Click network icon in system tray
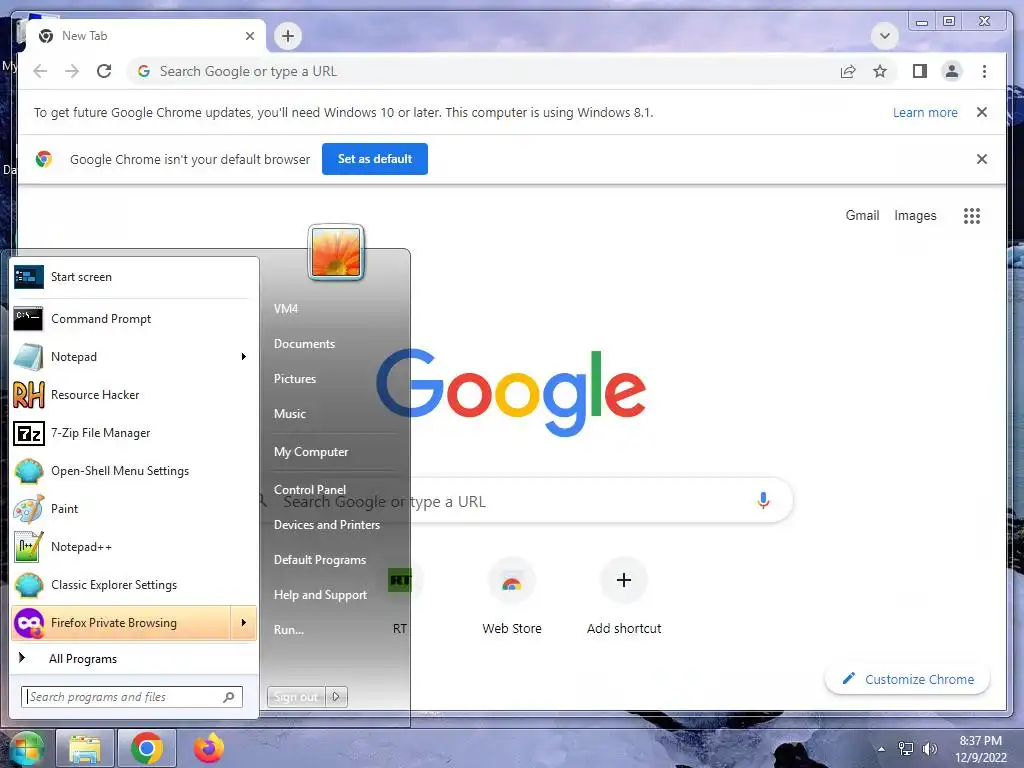 point(906,749)
